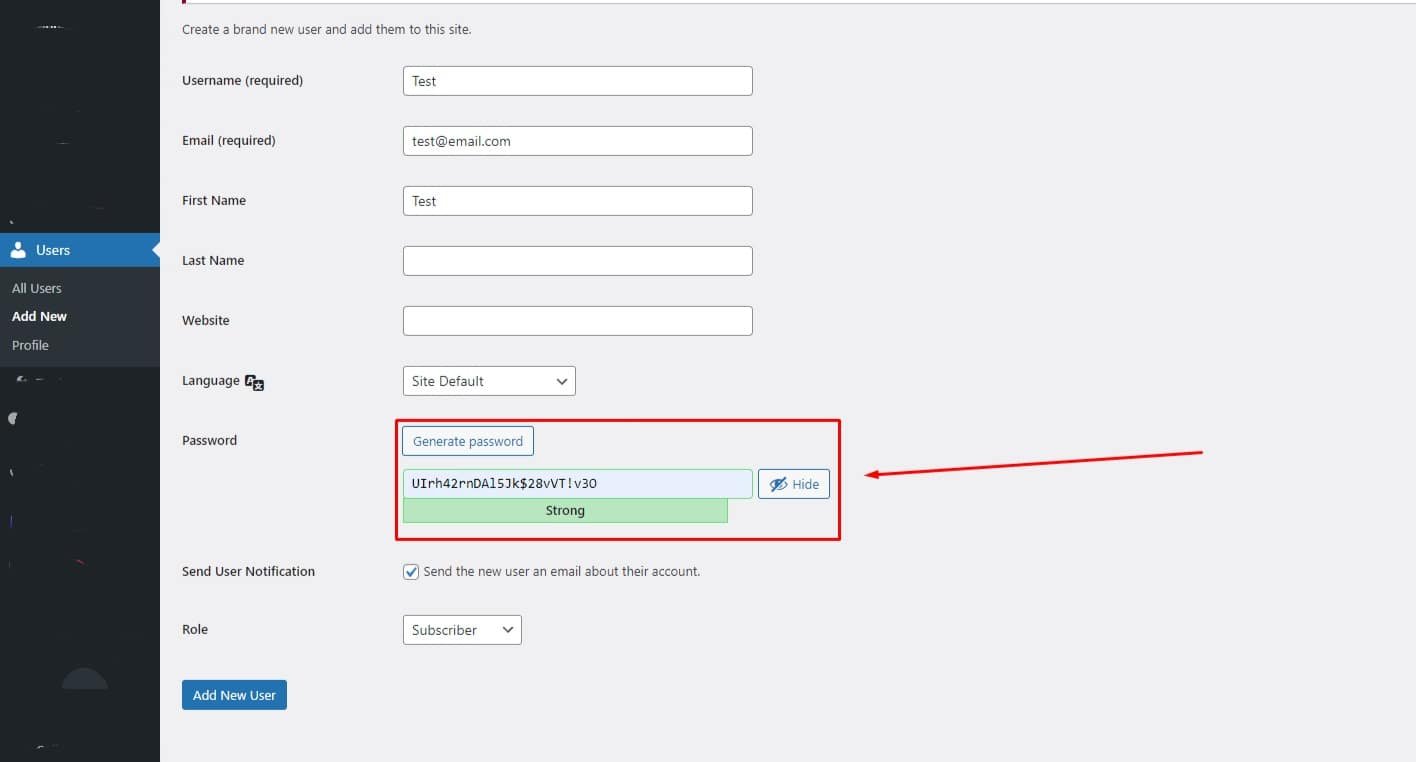Click the First Name input field
Screen dimensions: 1416x762
578,201
